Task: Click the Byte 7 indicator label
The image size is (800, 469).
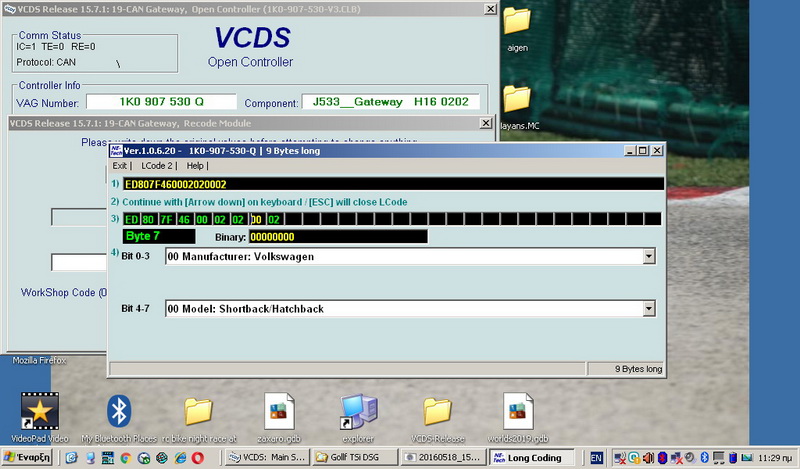Action: 159,236
